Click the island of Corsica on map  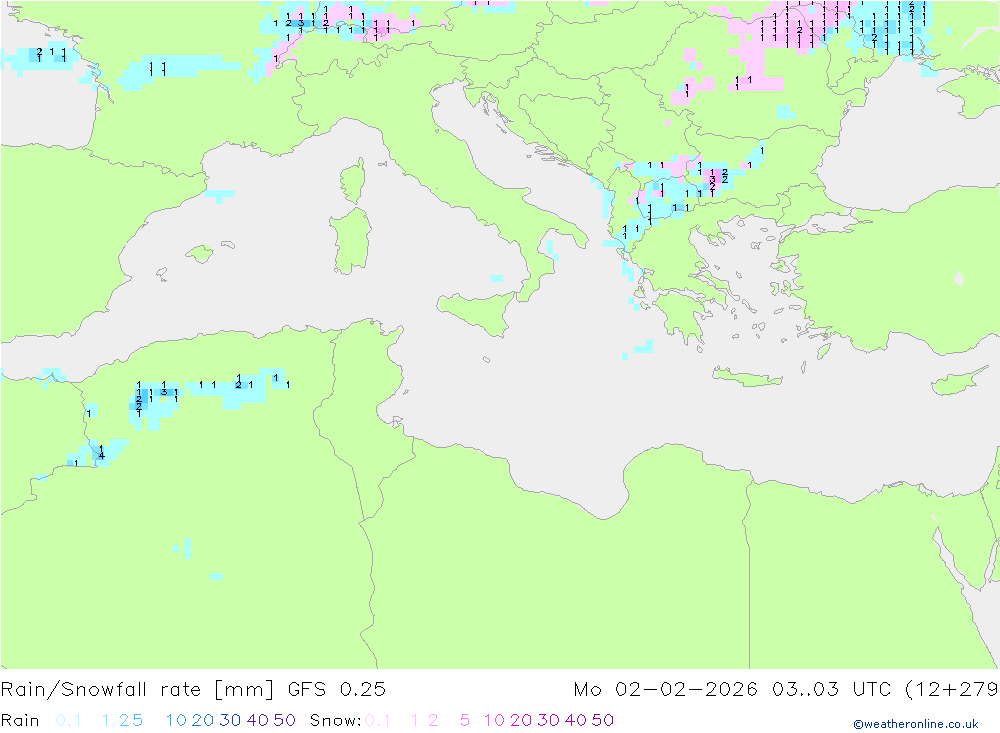353,181
